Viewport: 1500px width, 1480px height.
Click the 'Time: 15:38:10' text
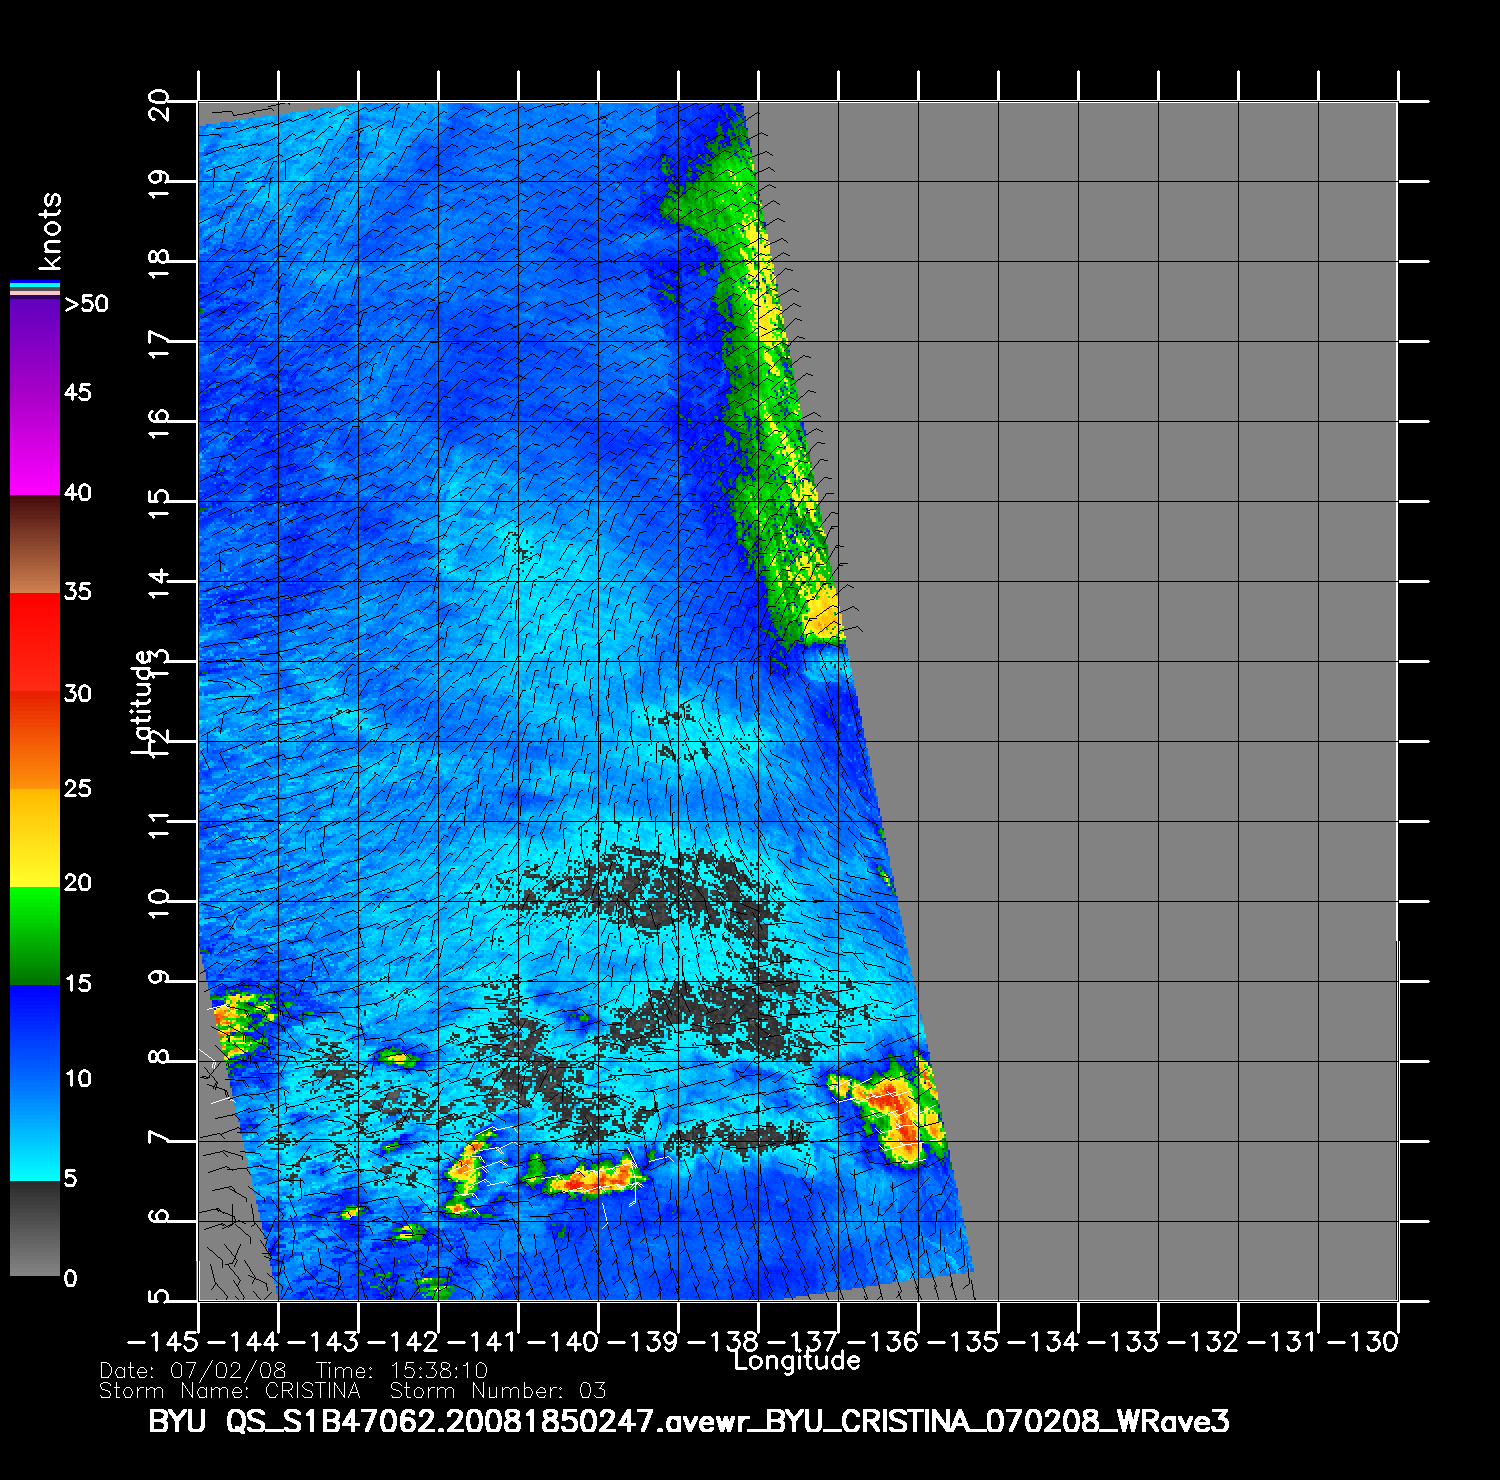[401, 1371]
